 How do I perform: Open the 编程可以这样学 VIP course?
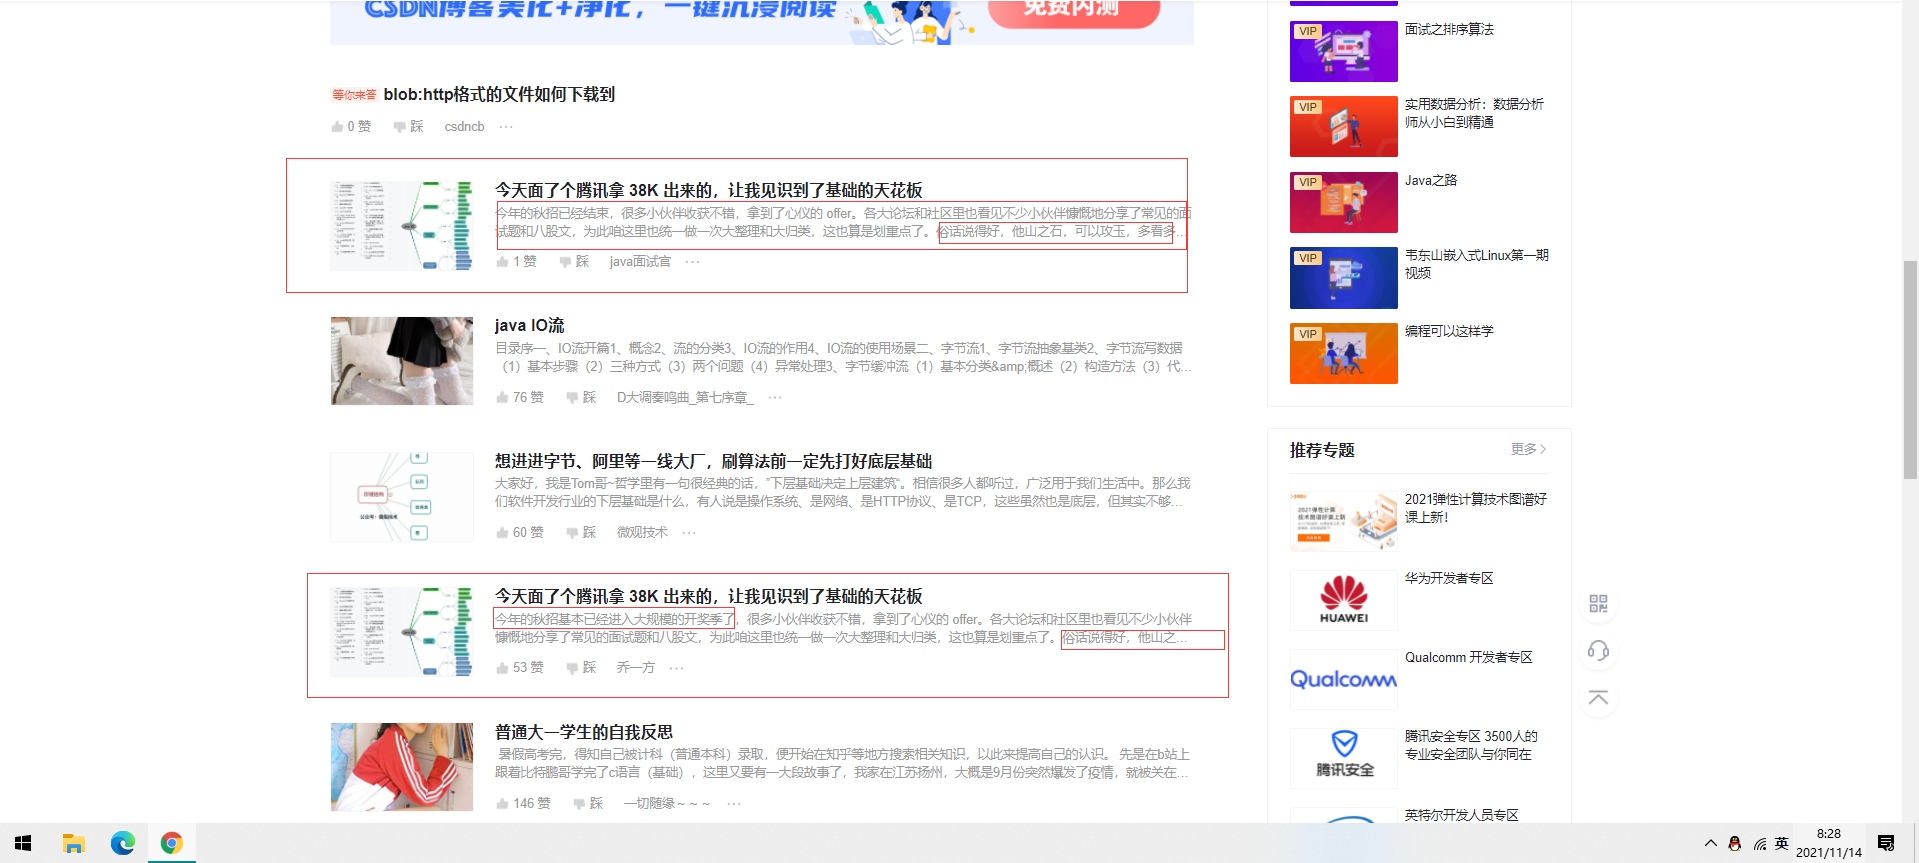tap(1449, 332)
